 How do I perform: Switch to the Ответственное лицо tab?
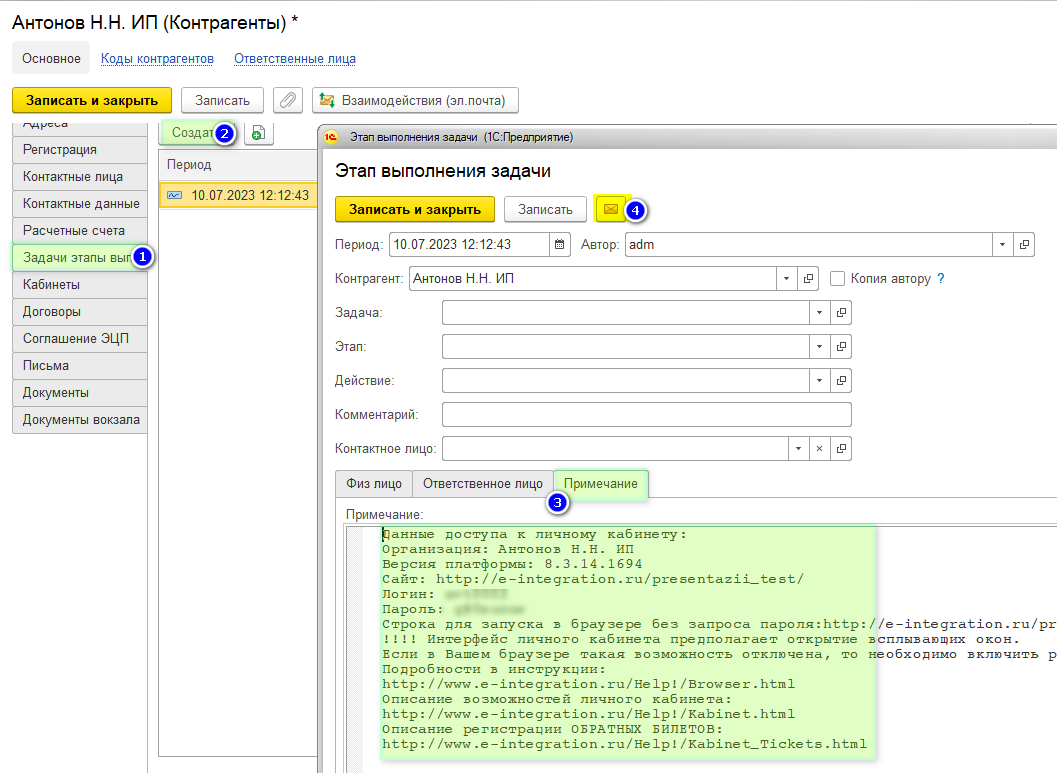483,484
